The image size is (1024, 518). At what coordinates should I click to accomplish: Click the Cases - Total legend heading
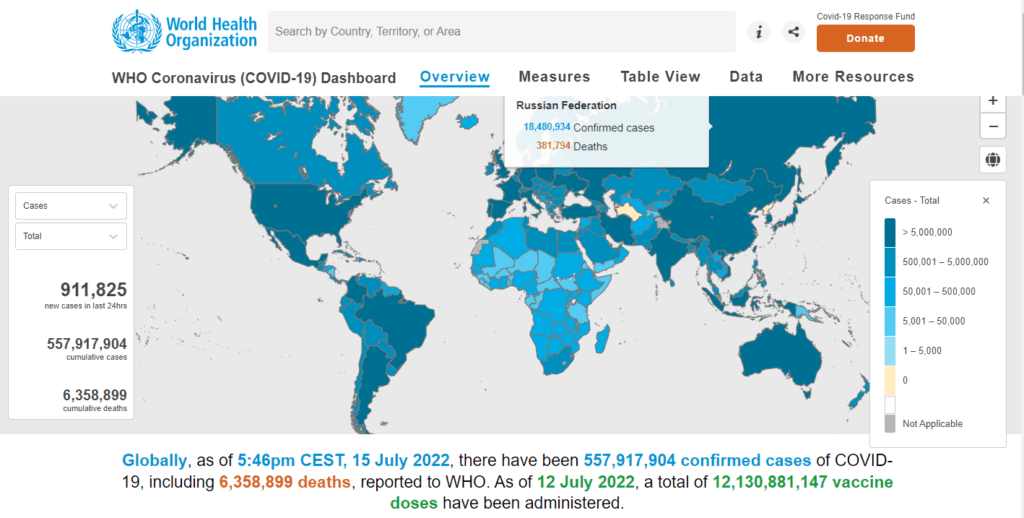pos(912,201)
